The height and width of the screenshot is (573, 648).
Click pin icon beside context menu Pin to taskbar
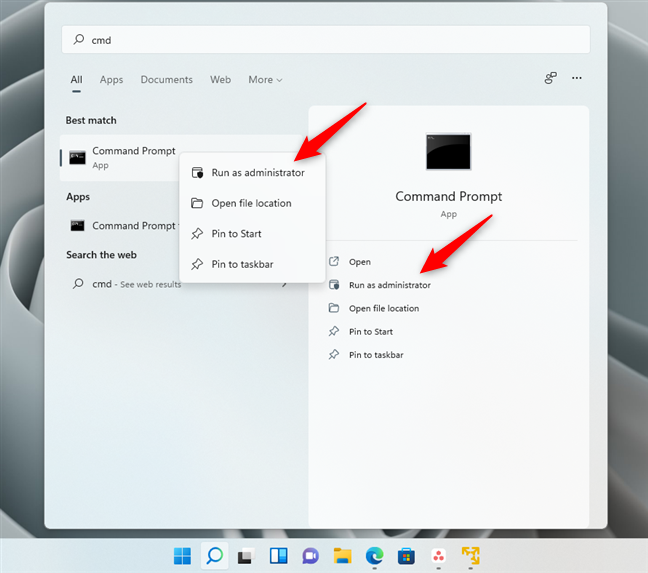pyautogui.click(x=197, y=264)
